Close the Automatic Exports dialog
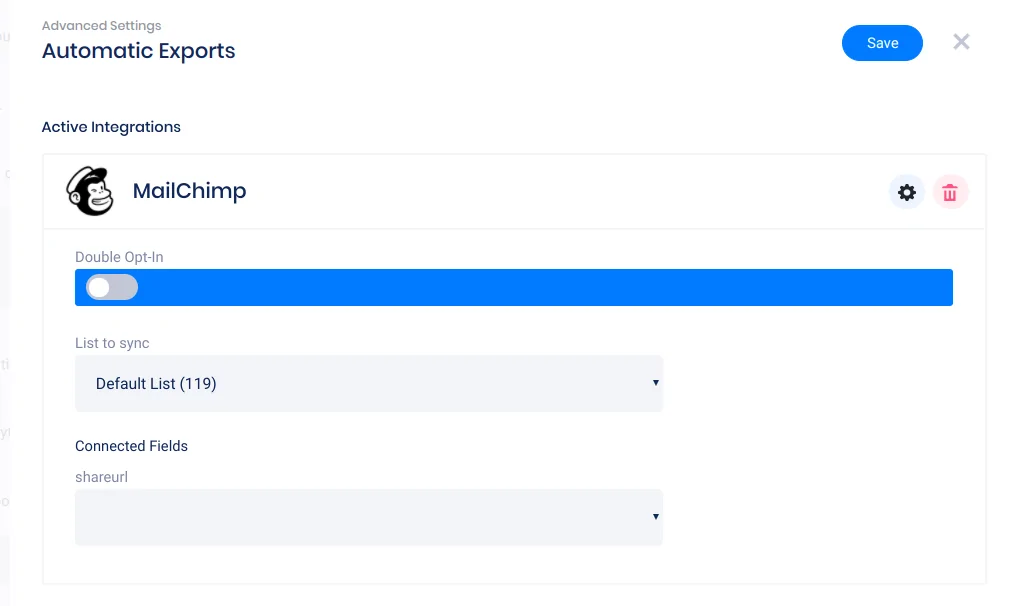The height and width of the screenshot is (606, 1015). click(x=961, y=42)
